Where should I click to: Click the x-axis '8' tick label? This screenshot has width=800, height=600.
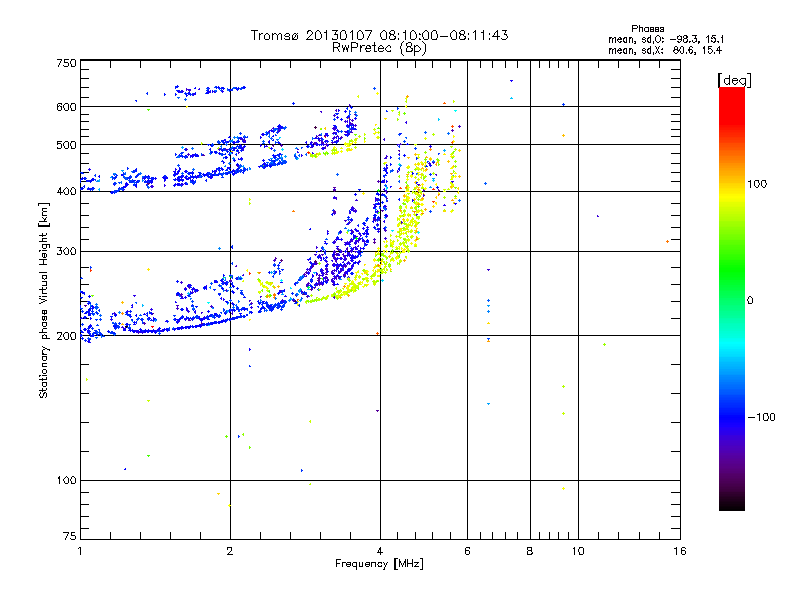click(530, 551)
